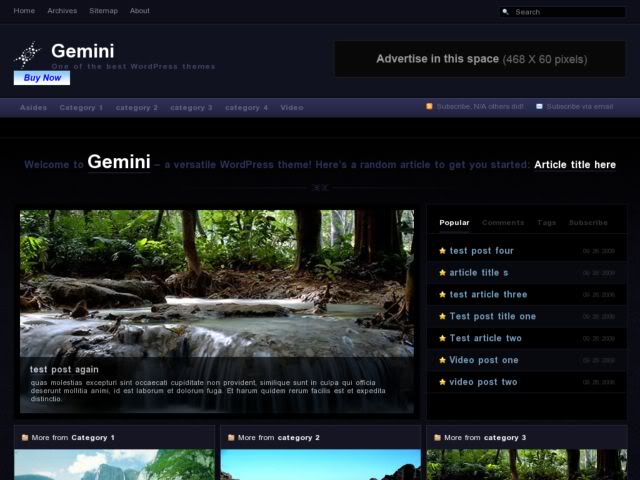Click the search magnifier icon

[506, 12]
